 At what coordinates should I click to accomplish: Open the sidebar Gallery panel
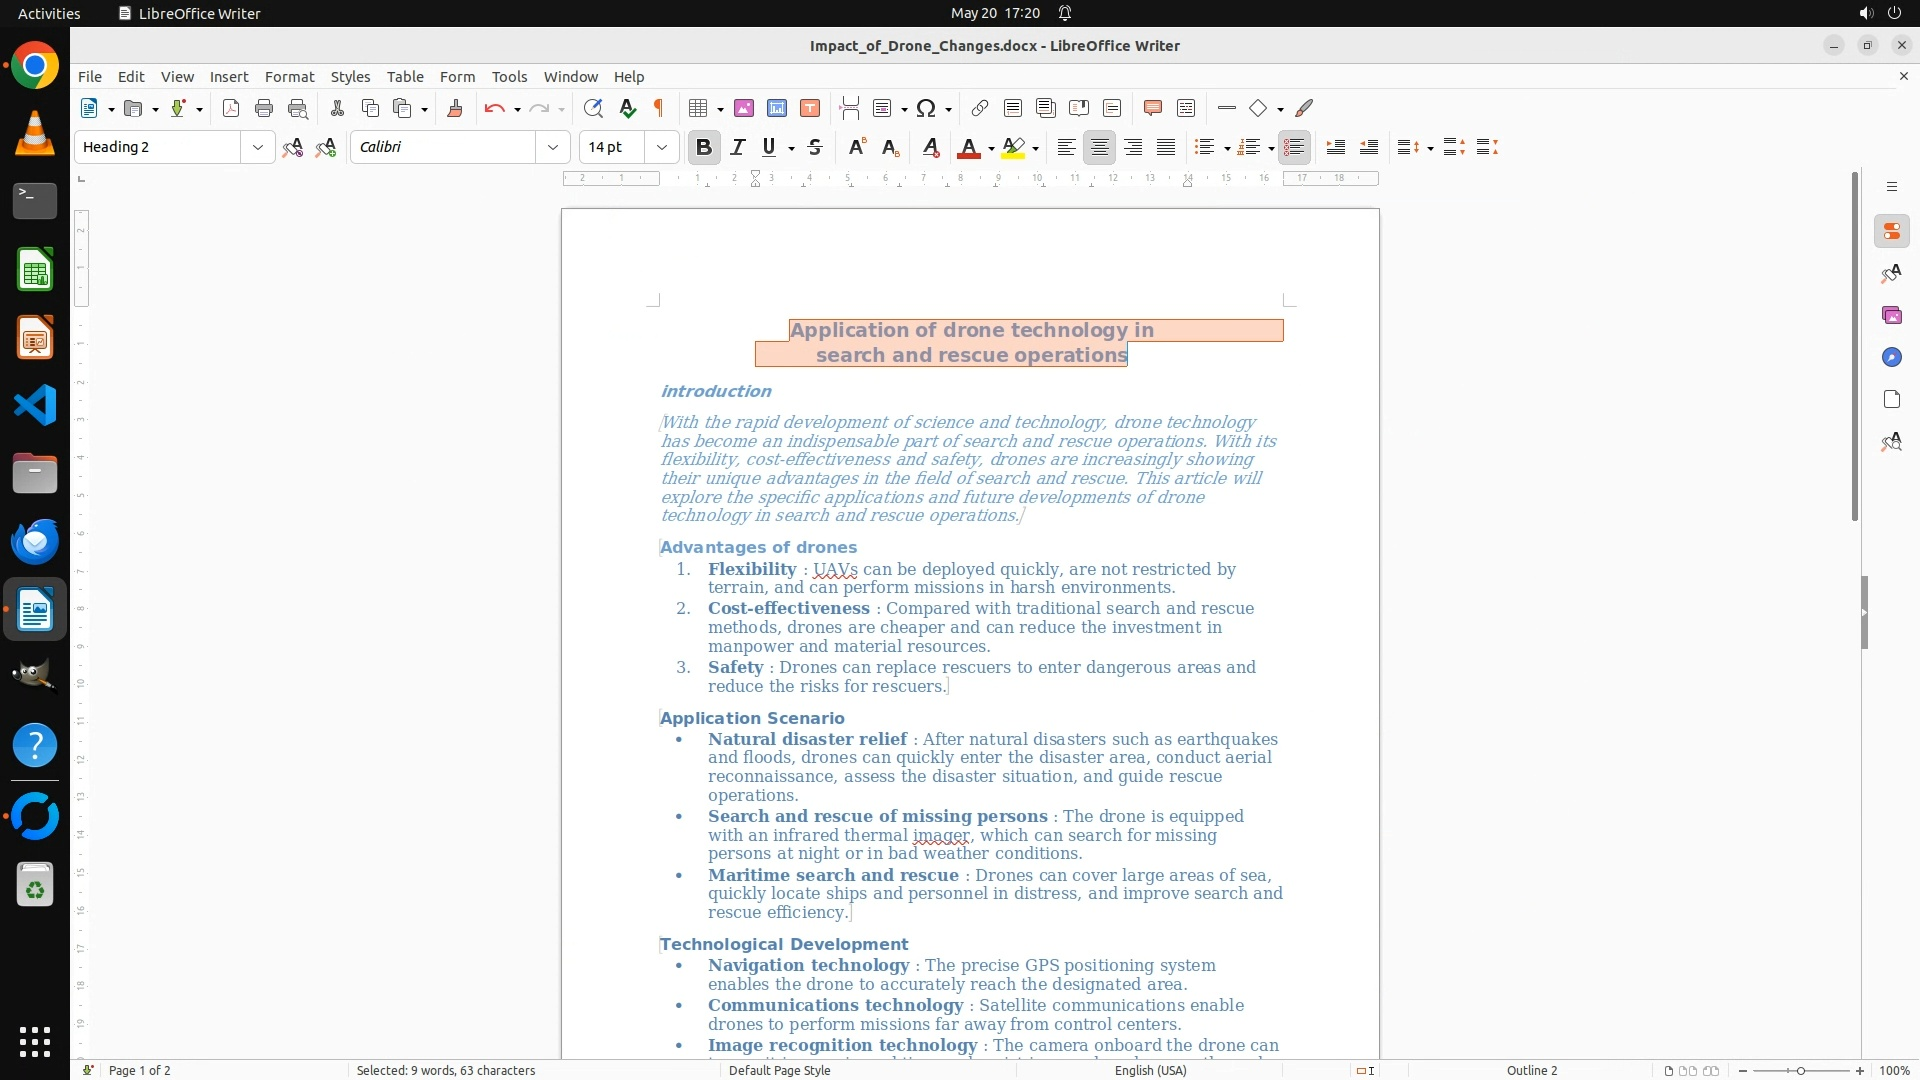pyautogui.click(x=1891, y=315)
